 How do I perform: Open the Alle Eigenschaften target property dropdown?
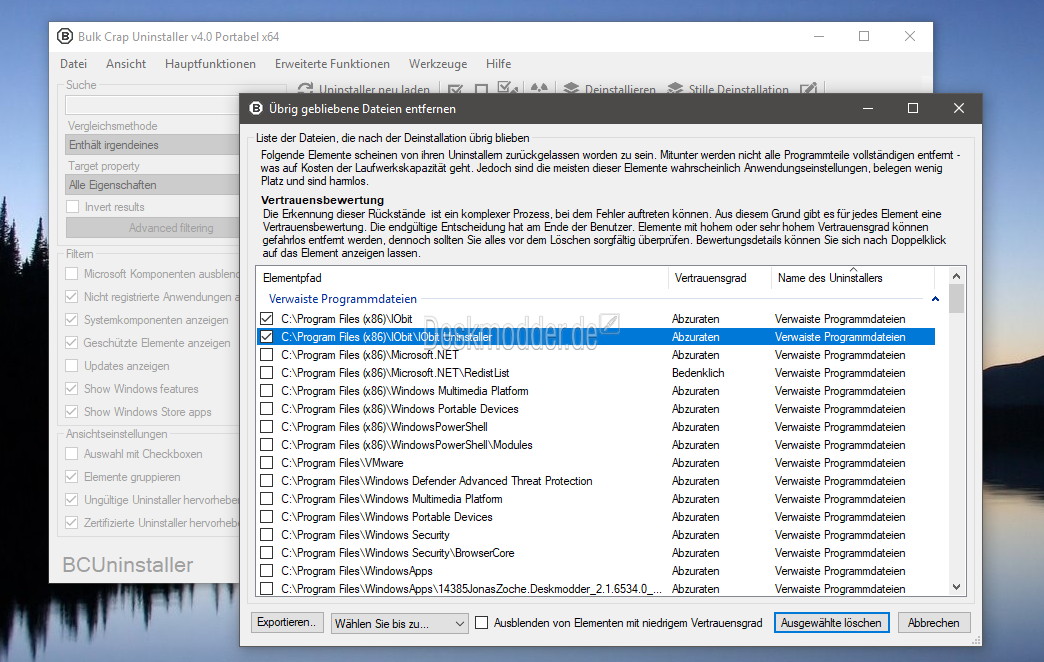coord(152,184)
